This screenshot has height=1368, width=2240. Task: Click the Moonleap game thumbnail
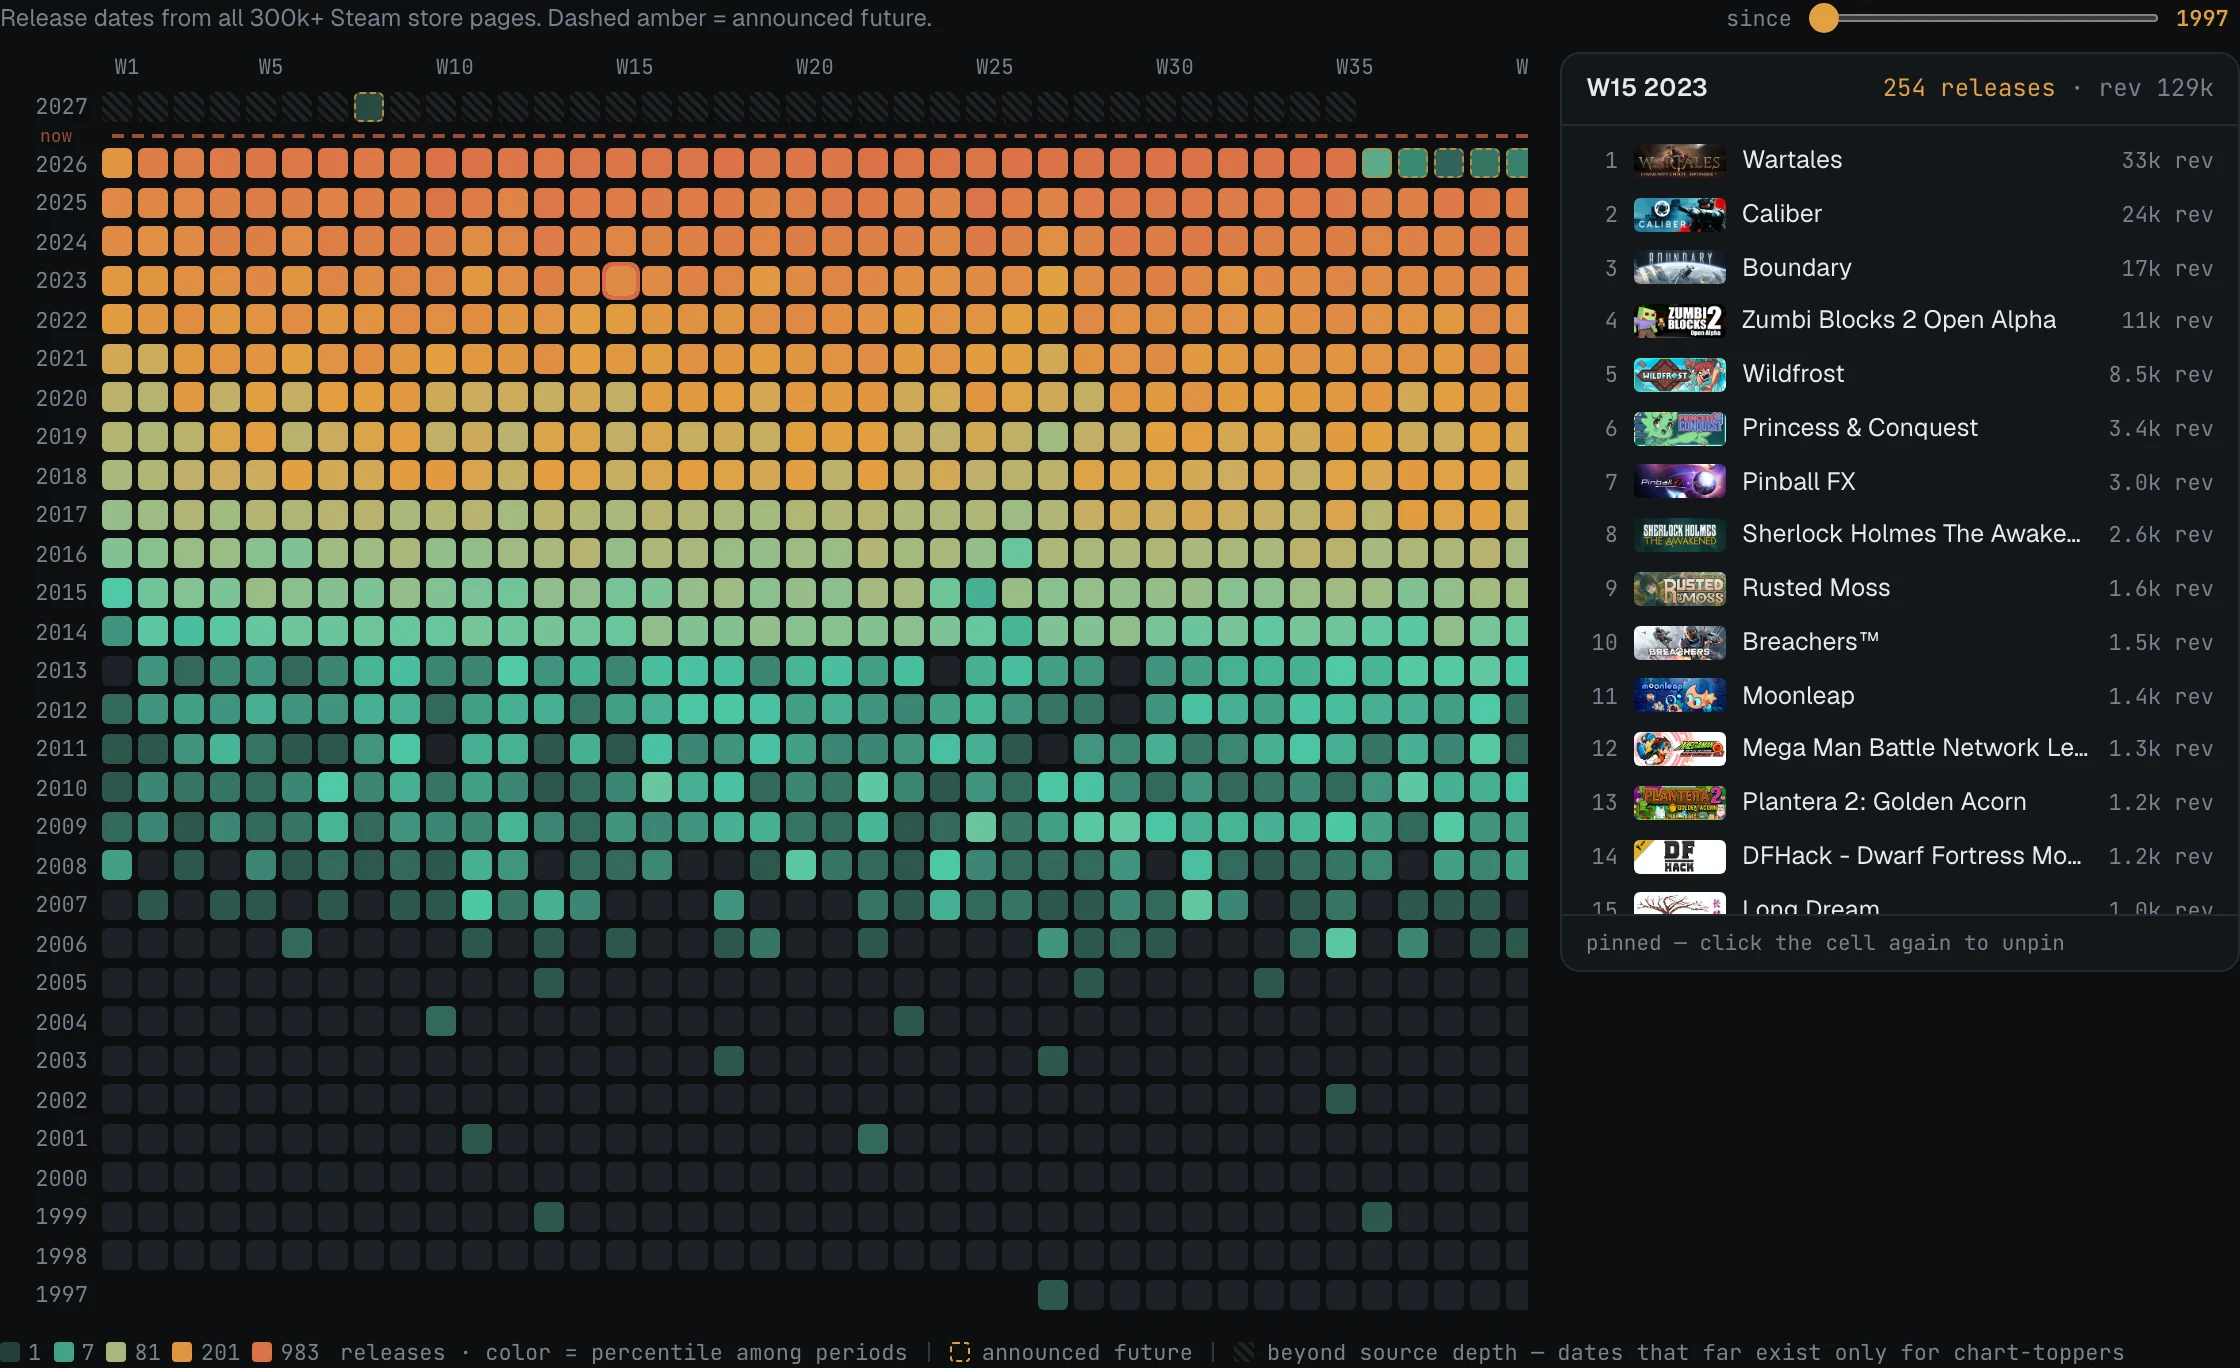(1679, 696)
